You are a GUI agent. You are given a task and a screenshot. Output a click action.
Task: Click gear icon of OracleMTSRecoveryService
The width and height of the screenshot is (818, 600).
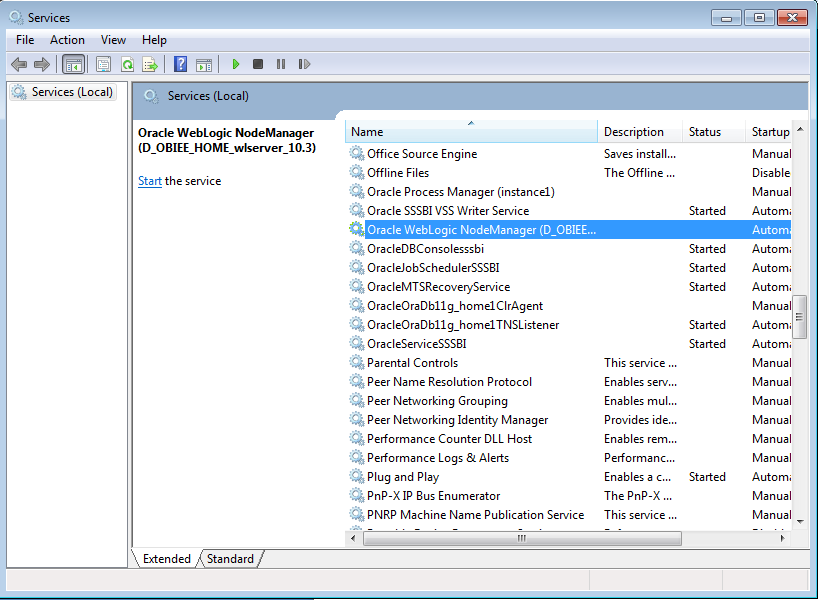click(x=357, y=286)
